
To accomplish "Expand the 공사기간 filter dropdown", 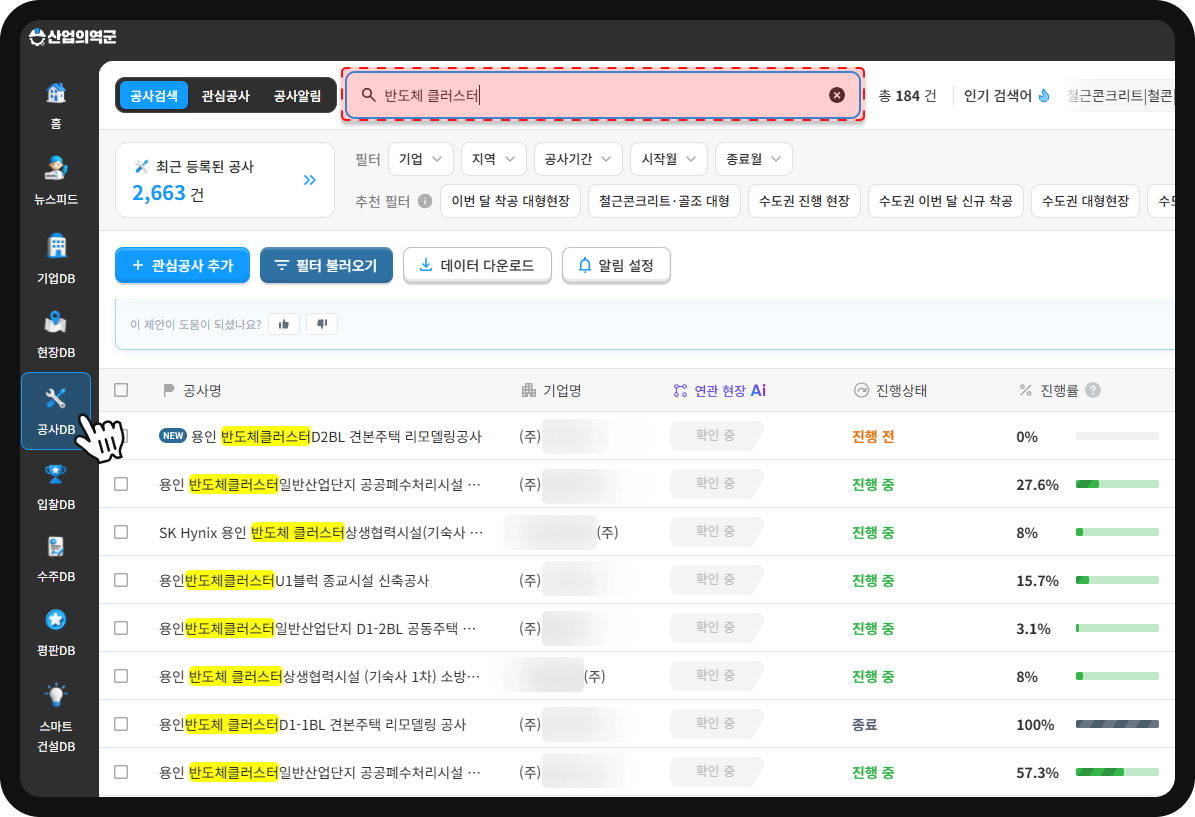I will coord(578,159).
